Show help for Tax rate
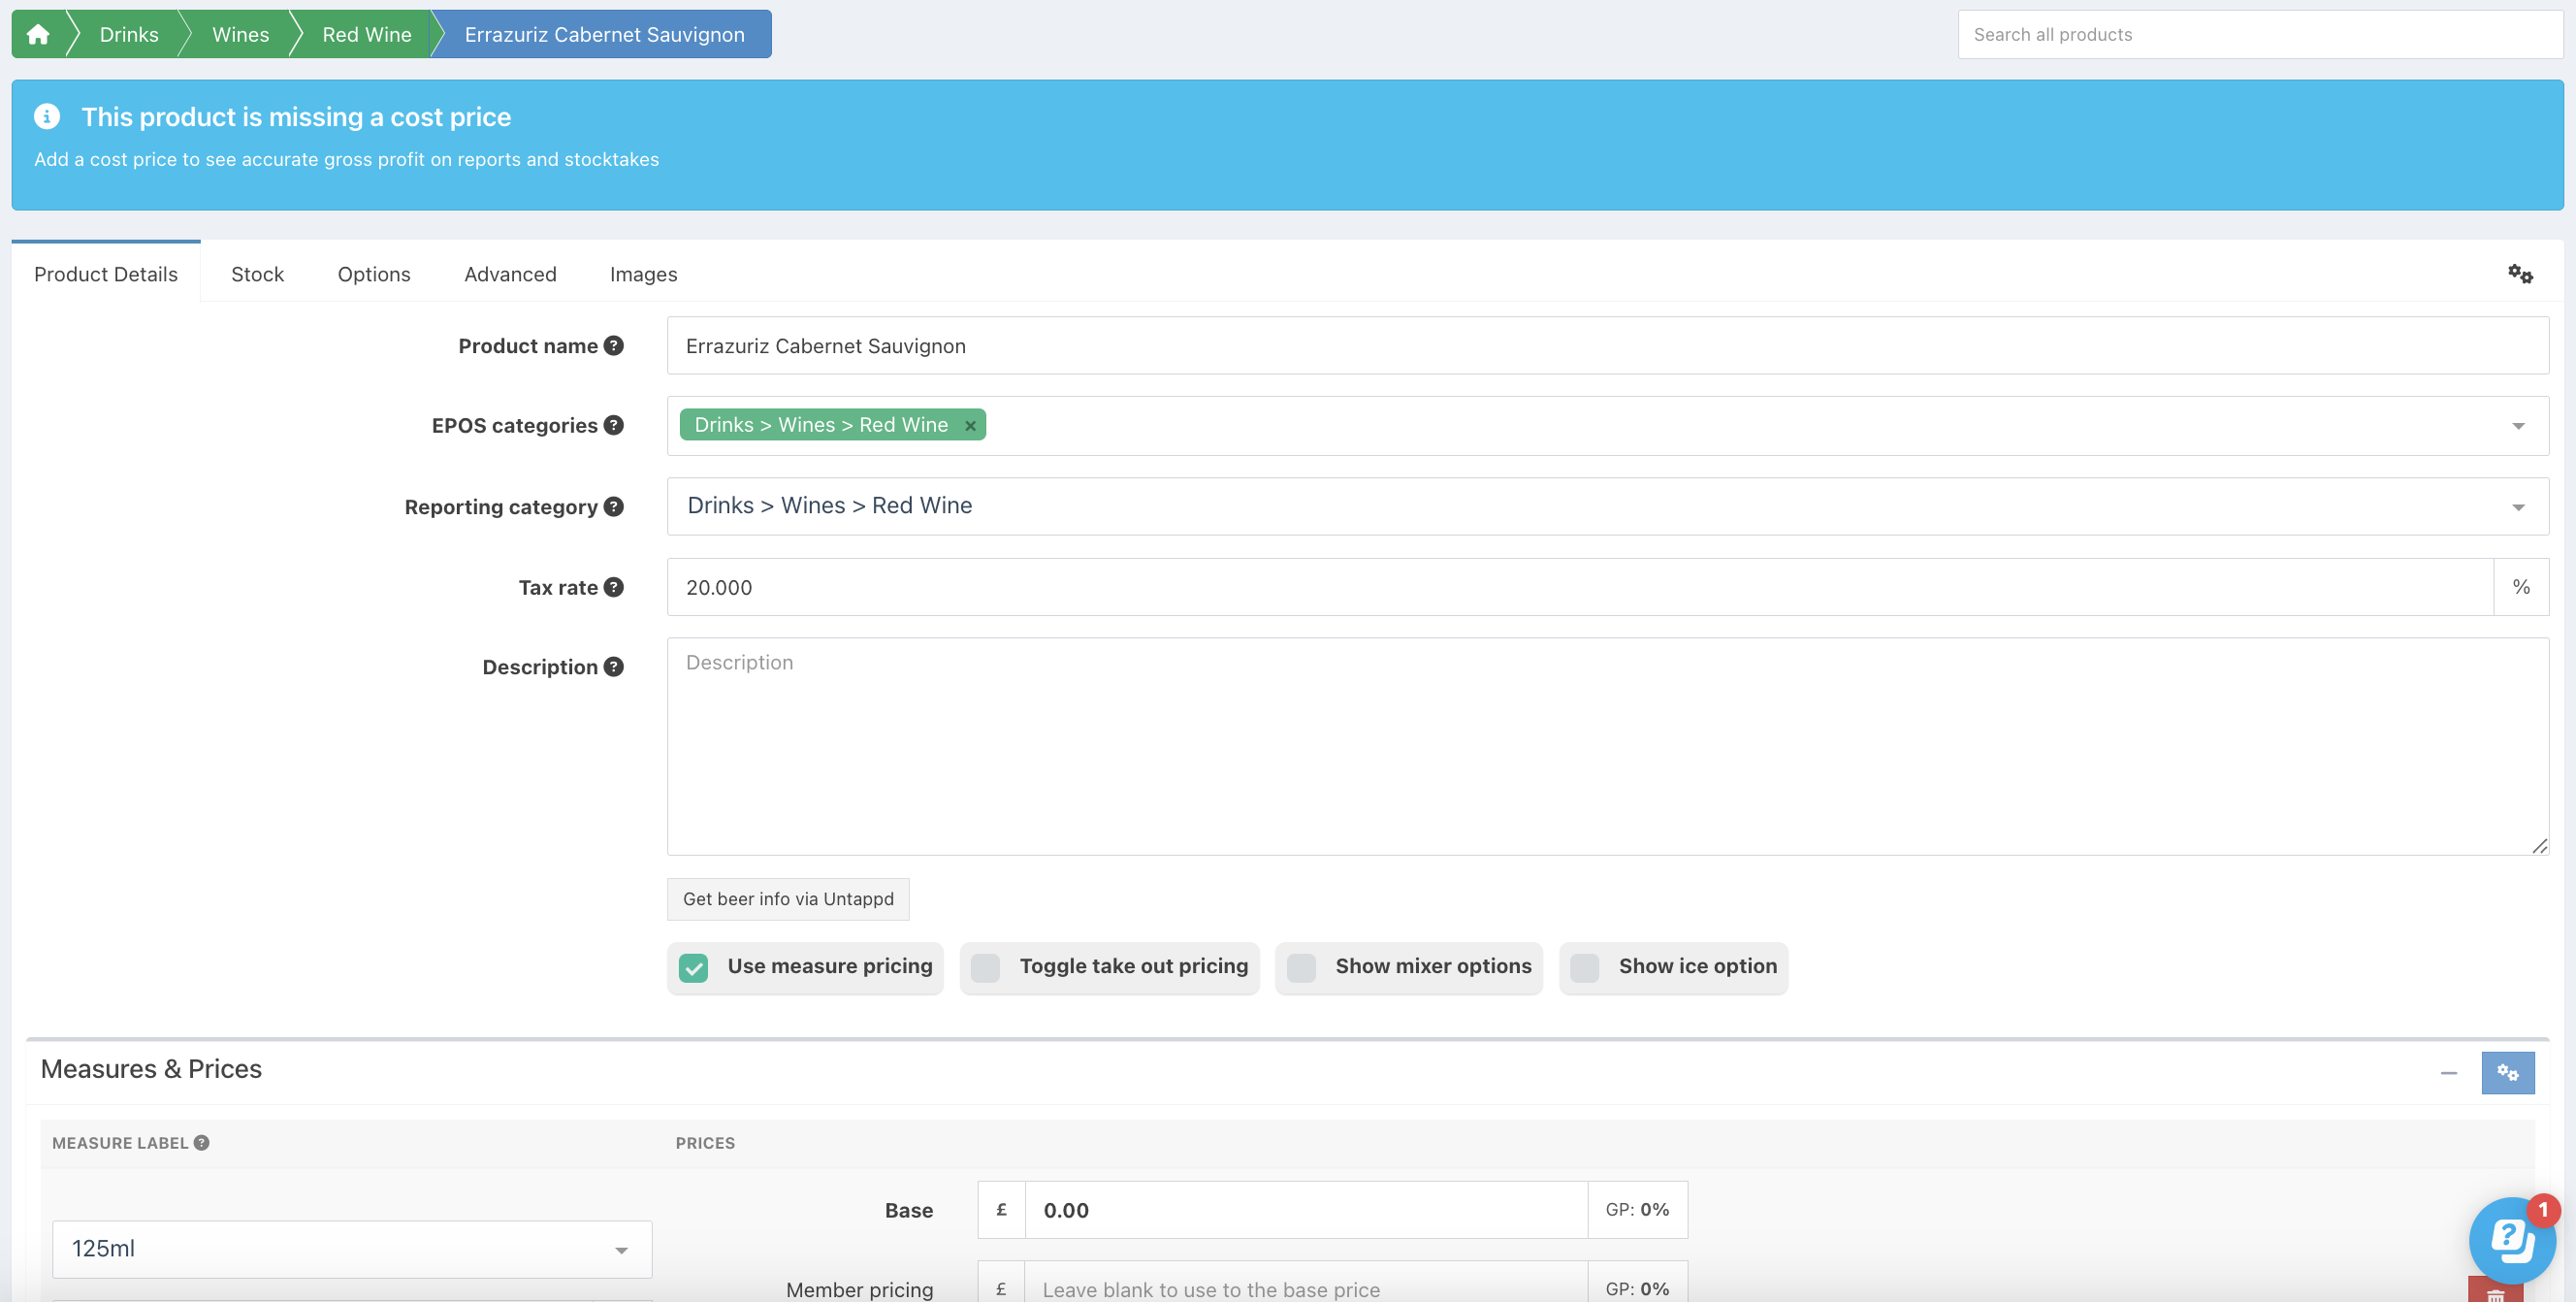 pos(614,587)
